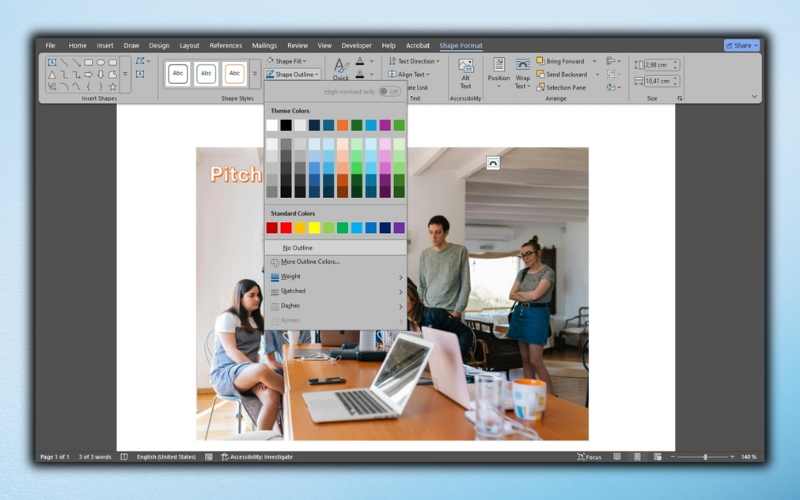Pick the Rectangle shape in Insert Shapes
The image size is (800, 500).
(88, 63)
